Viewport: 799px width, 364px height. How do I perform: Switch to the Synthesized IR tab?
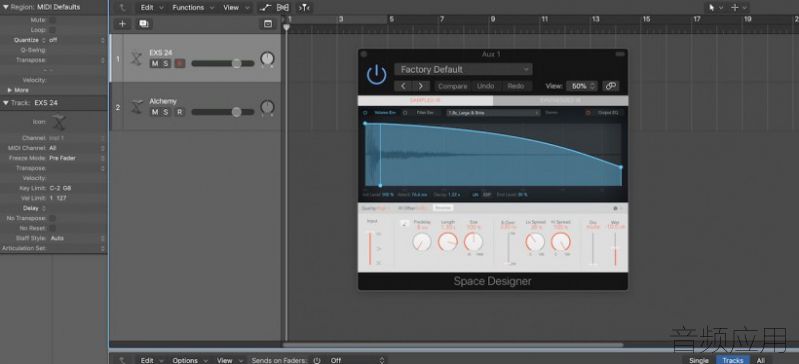tap(561, 100)
